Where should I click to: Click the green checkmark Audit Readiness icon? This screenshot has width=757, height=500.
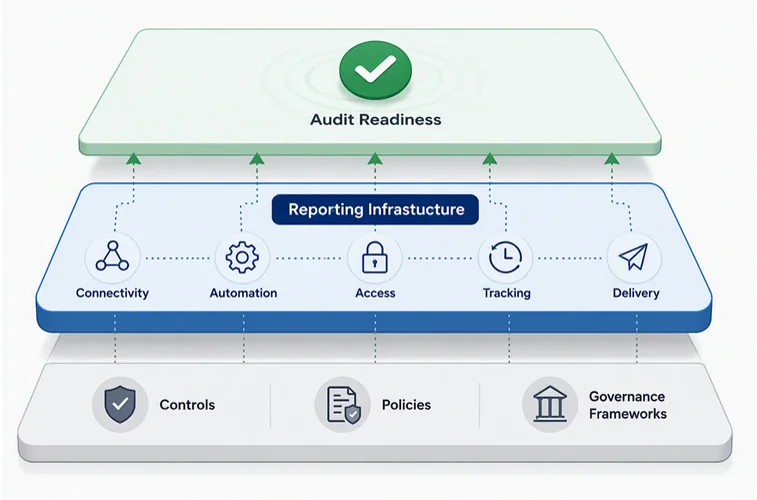click(376, 70)
